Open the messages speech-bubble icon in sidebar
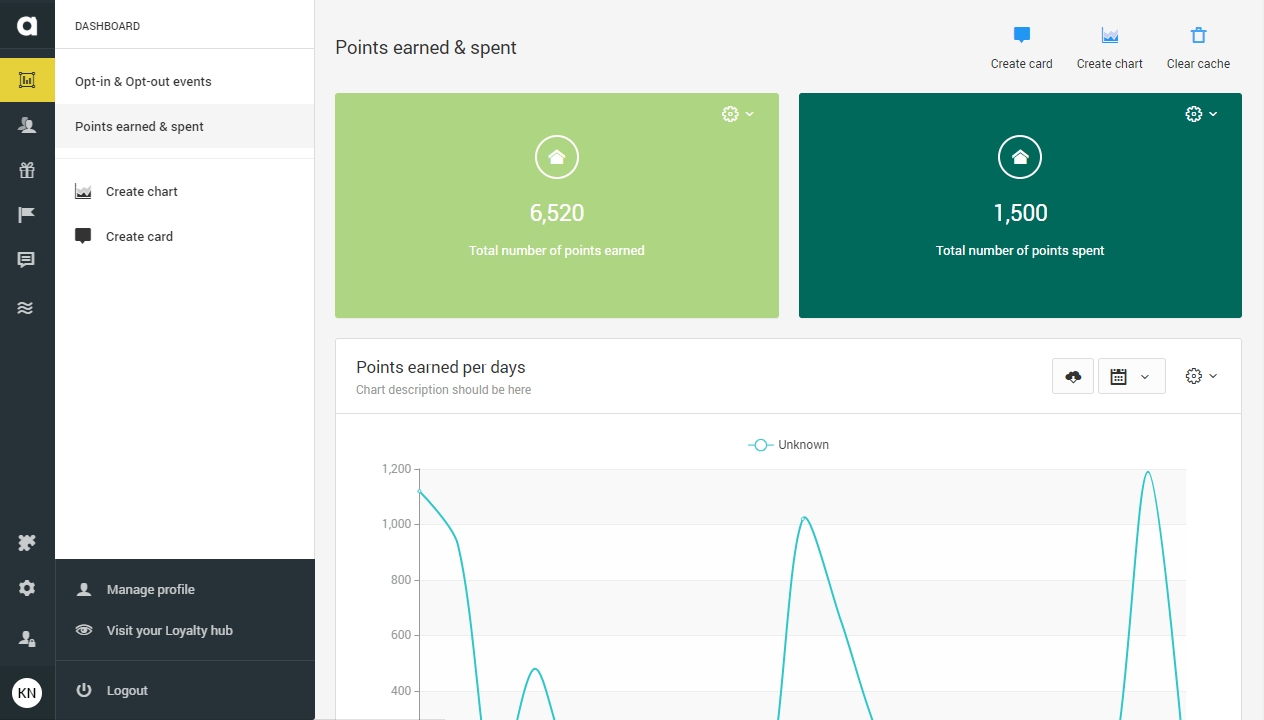1264x720 pixels. pos(27,260)
